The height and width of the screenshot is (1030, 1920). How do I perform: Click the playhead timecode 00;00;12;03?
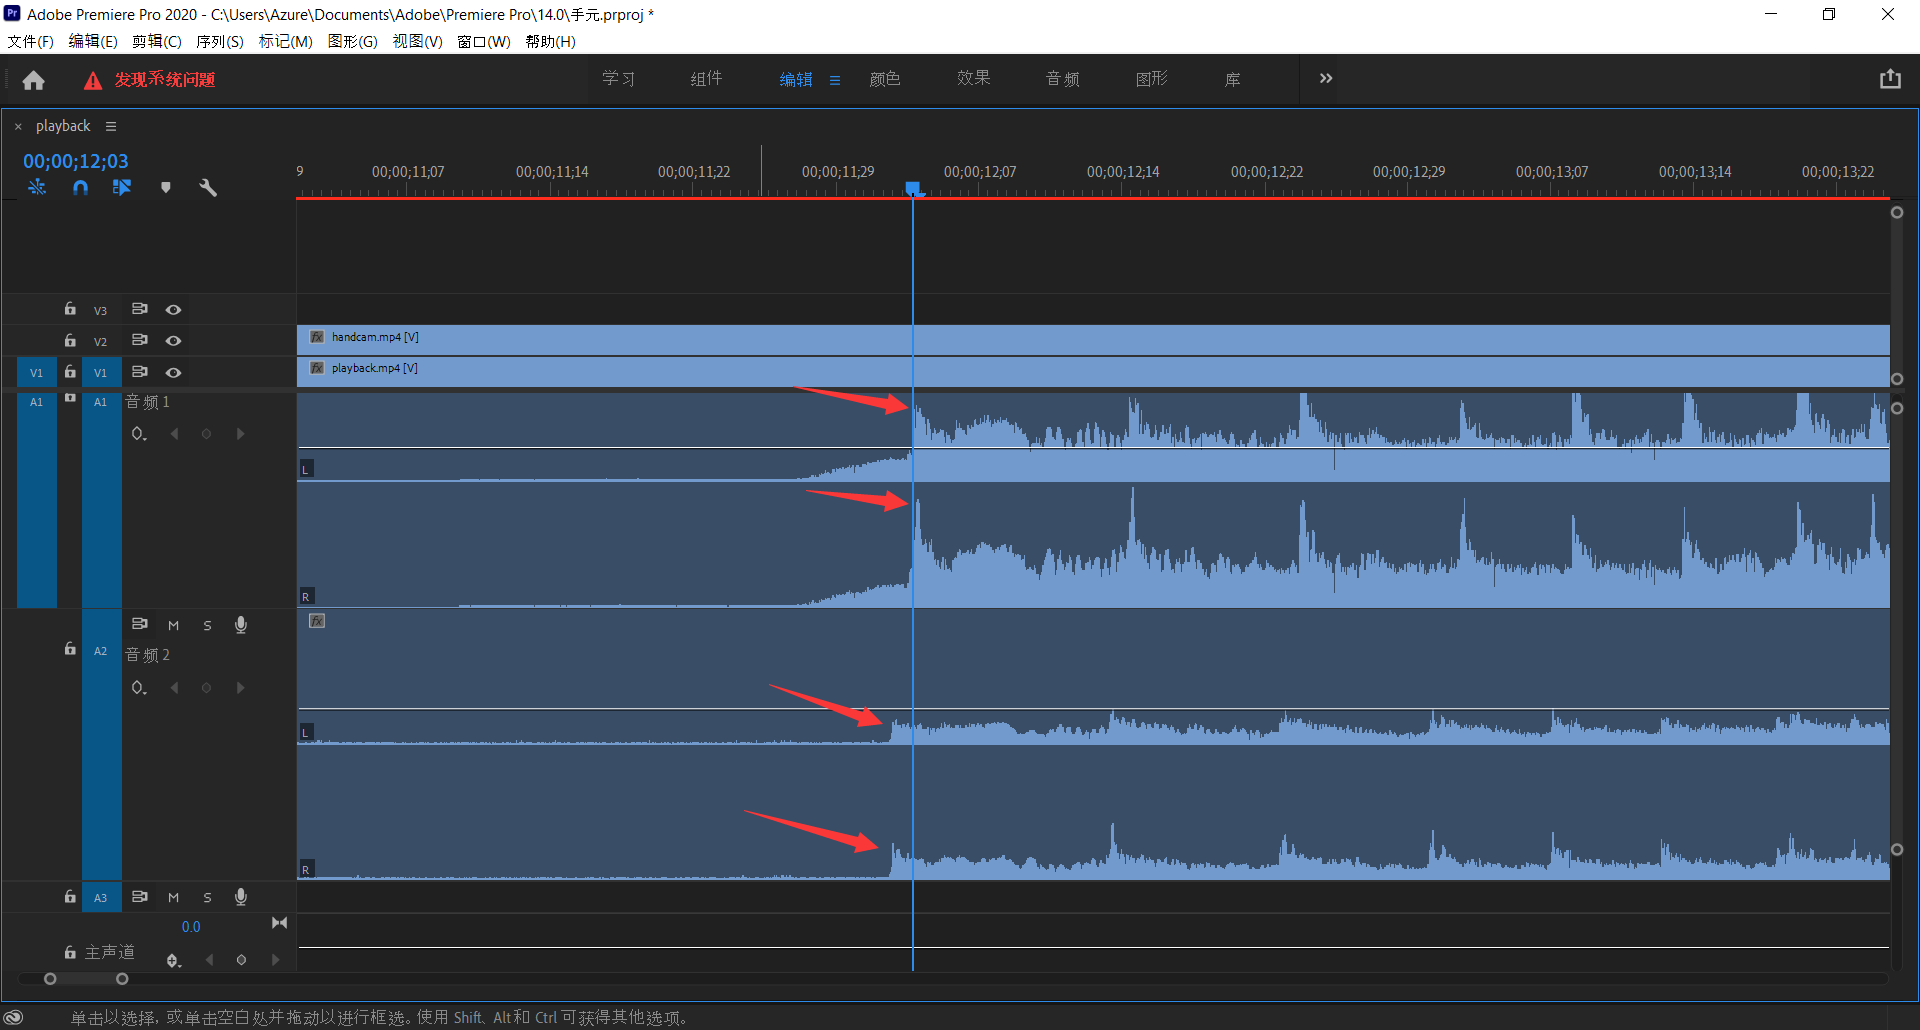coord(76,161)
